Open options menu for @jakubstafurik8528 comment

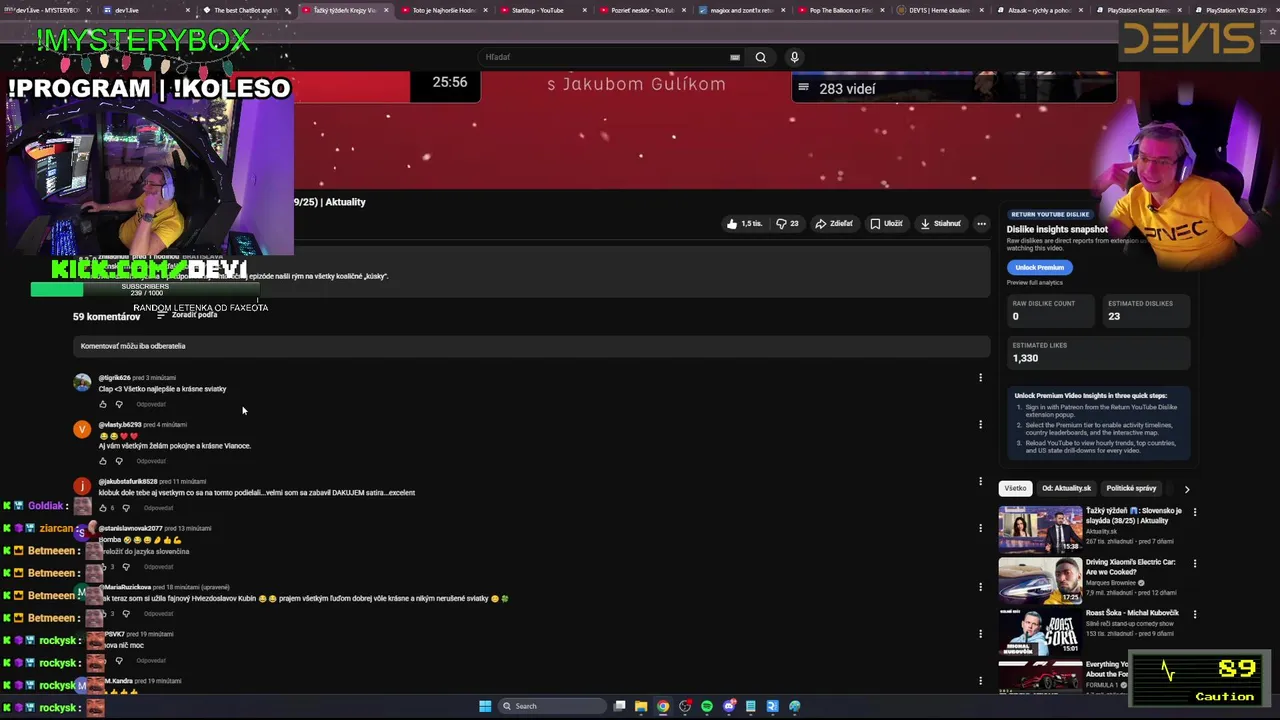(980, 481)
